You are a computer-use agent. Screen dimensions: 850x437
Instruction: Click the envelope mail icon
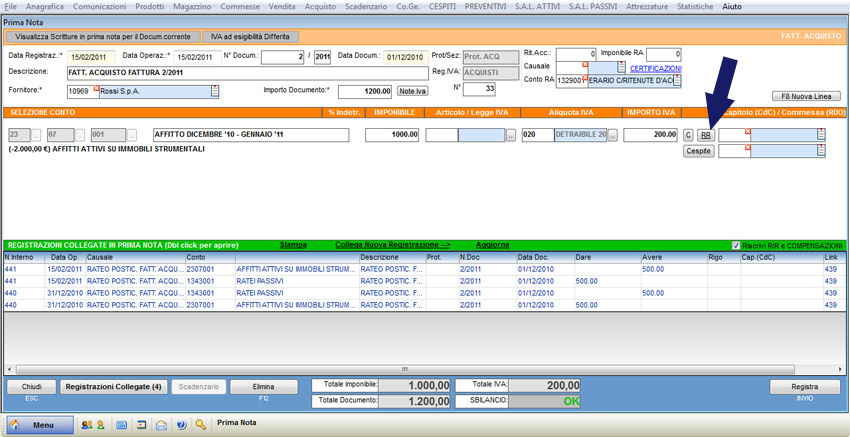(161, 424)
